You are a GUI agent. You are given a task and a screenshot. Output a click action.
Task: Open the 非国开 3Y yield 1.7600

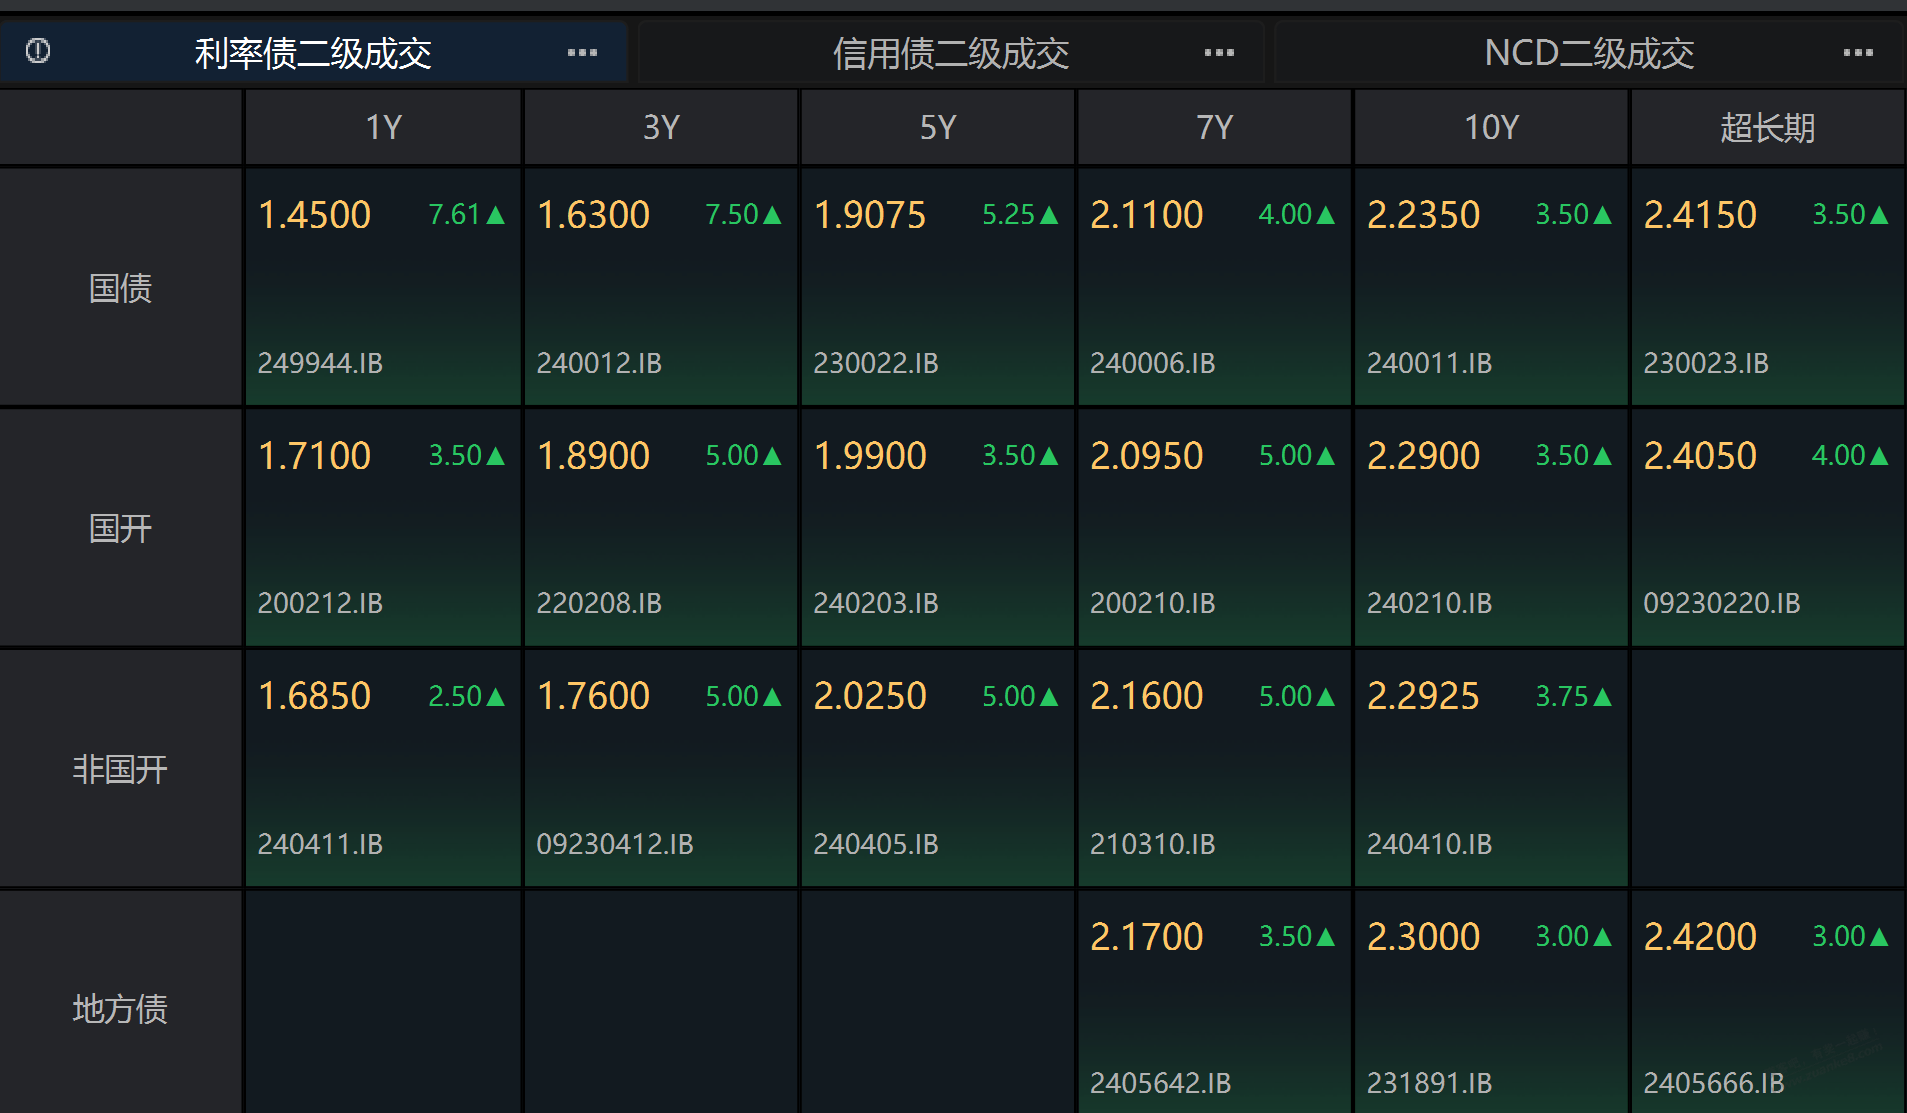pyautogui.click(x=593, y=696)
